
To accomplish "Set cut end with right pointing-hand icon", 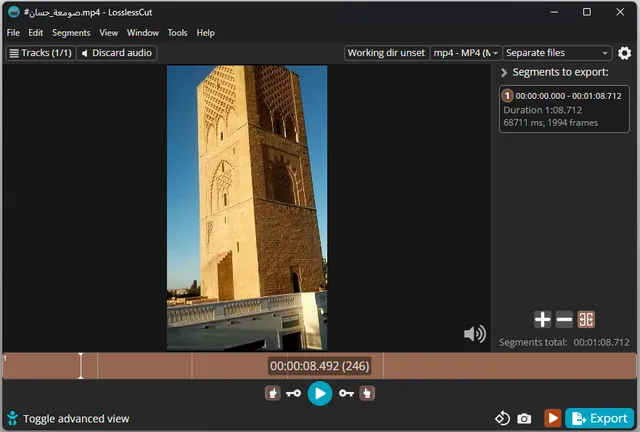I will click(367, 394).
